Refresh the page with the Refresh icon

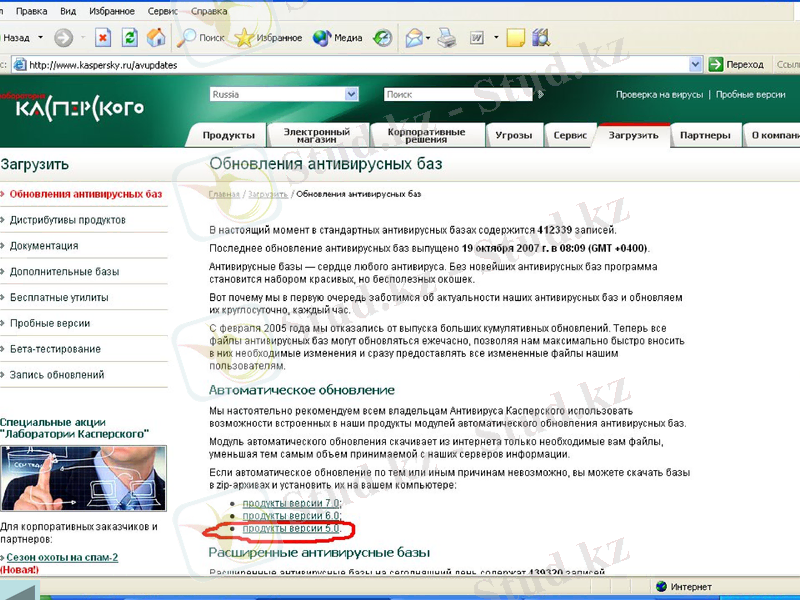(130, 38)
